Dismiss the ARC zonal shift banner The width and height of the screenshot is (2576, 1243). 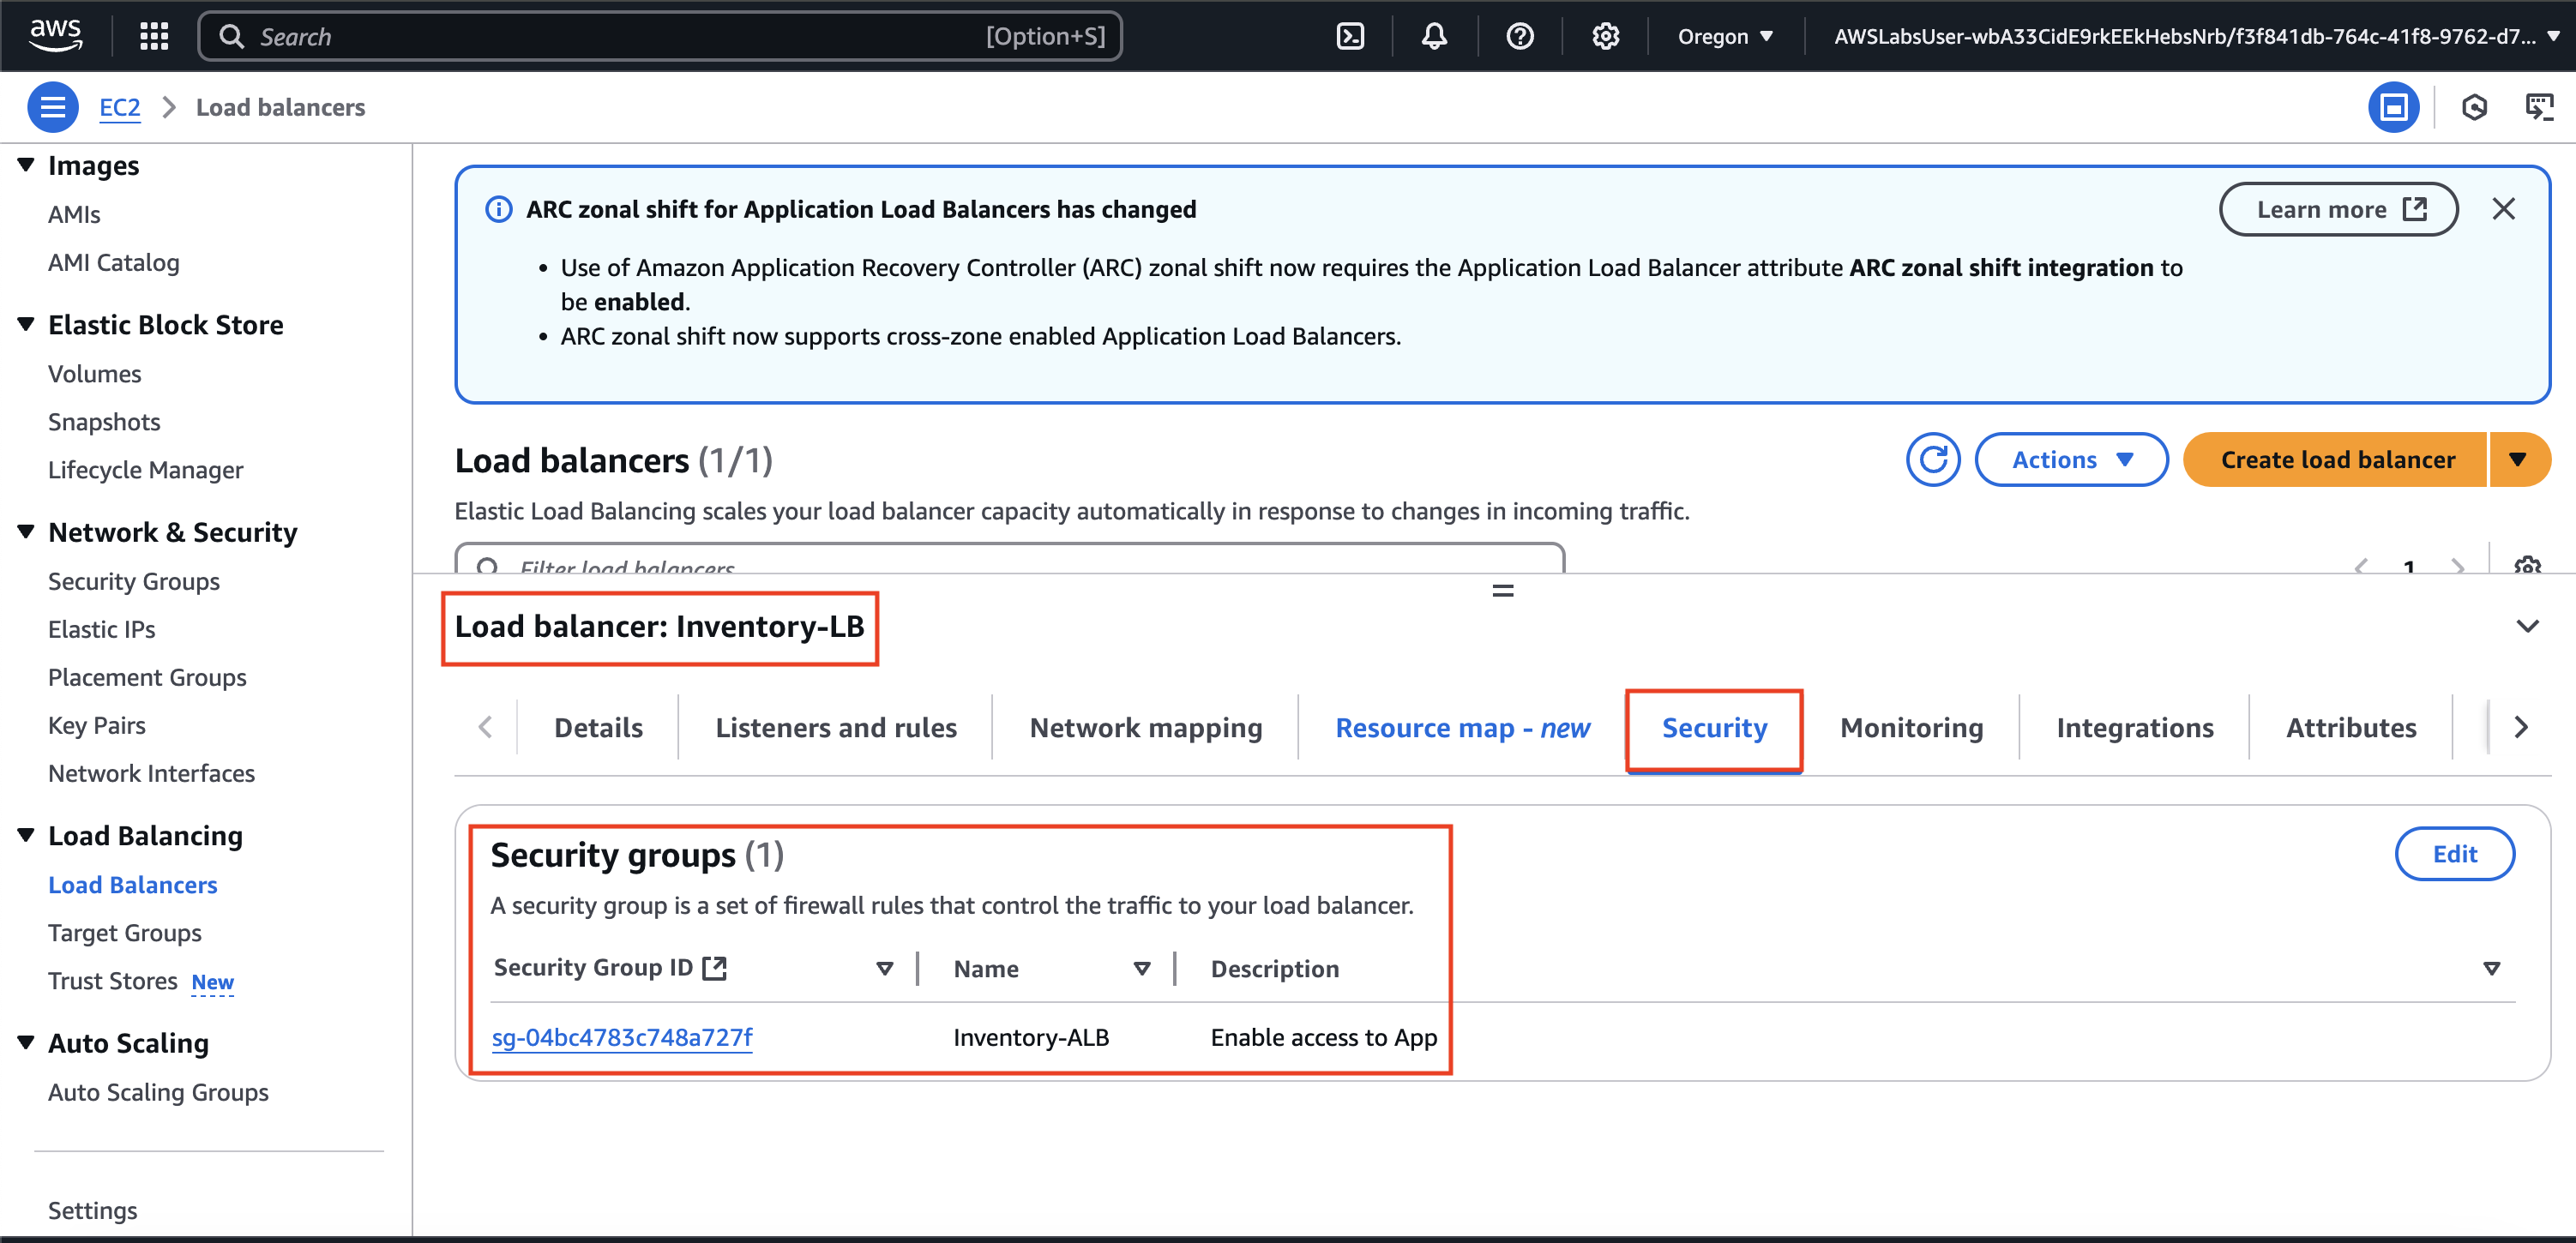point(2503,209)
